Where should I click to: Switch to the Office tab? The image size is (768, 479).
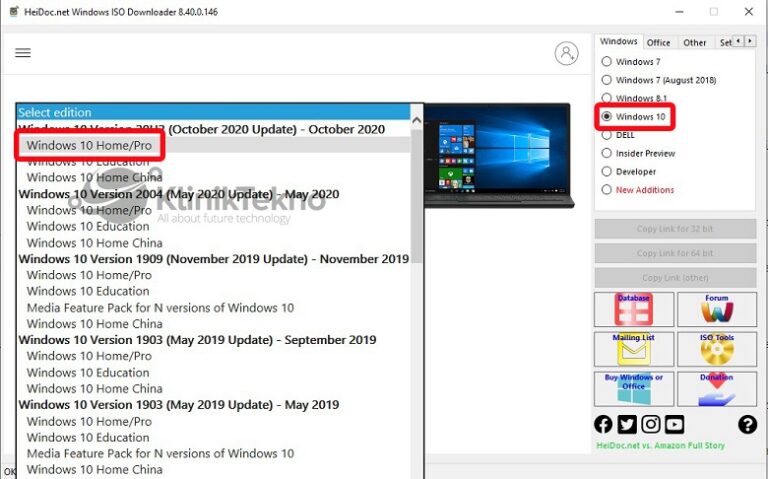pos(658,43)
